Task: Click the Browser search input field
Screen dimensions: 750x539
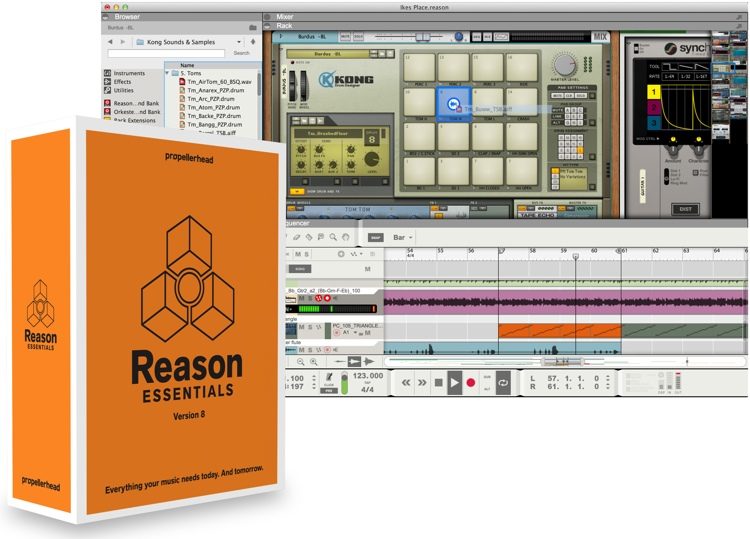Action: point(166,54)
